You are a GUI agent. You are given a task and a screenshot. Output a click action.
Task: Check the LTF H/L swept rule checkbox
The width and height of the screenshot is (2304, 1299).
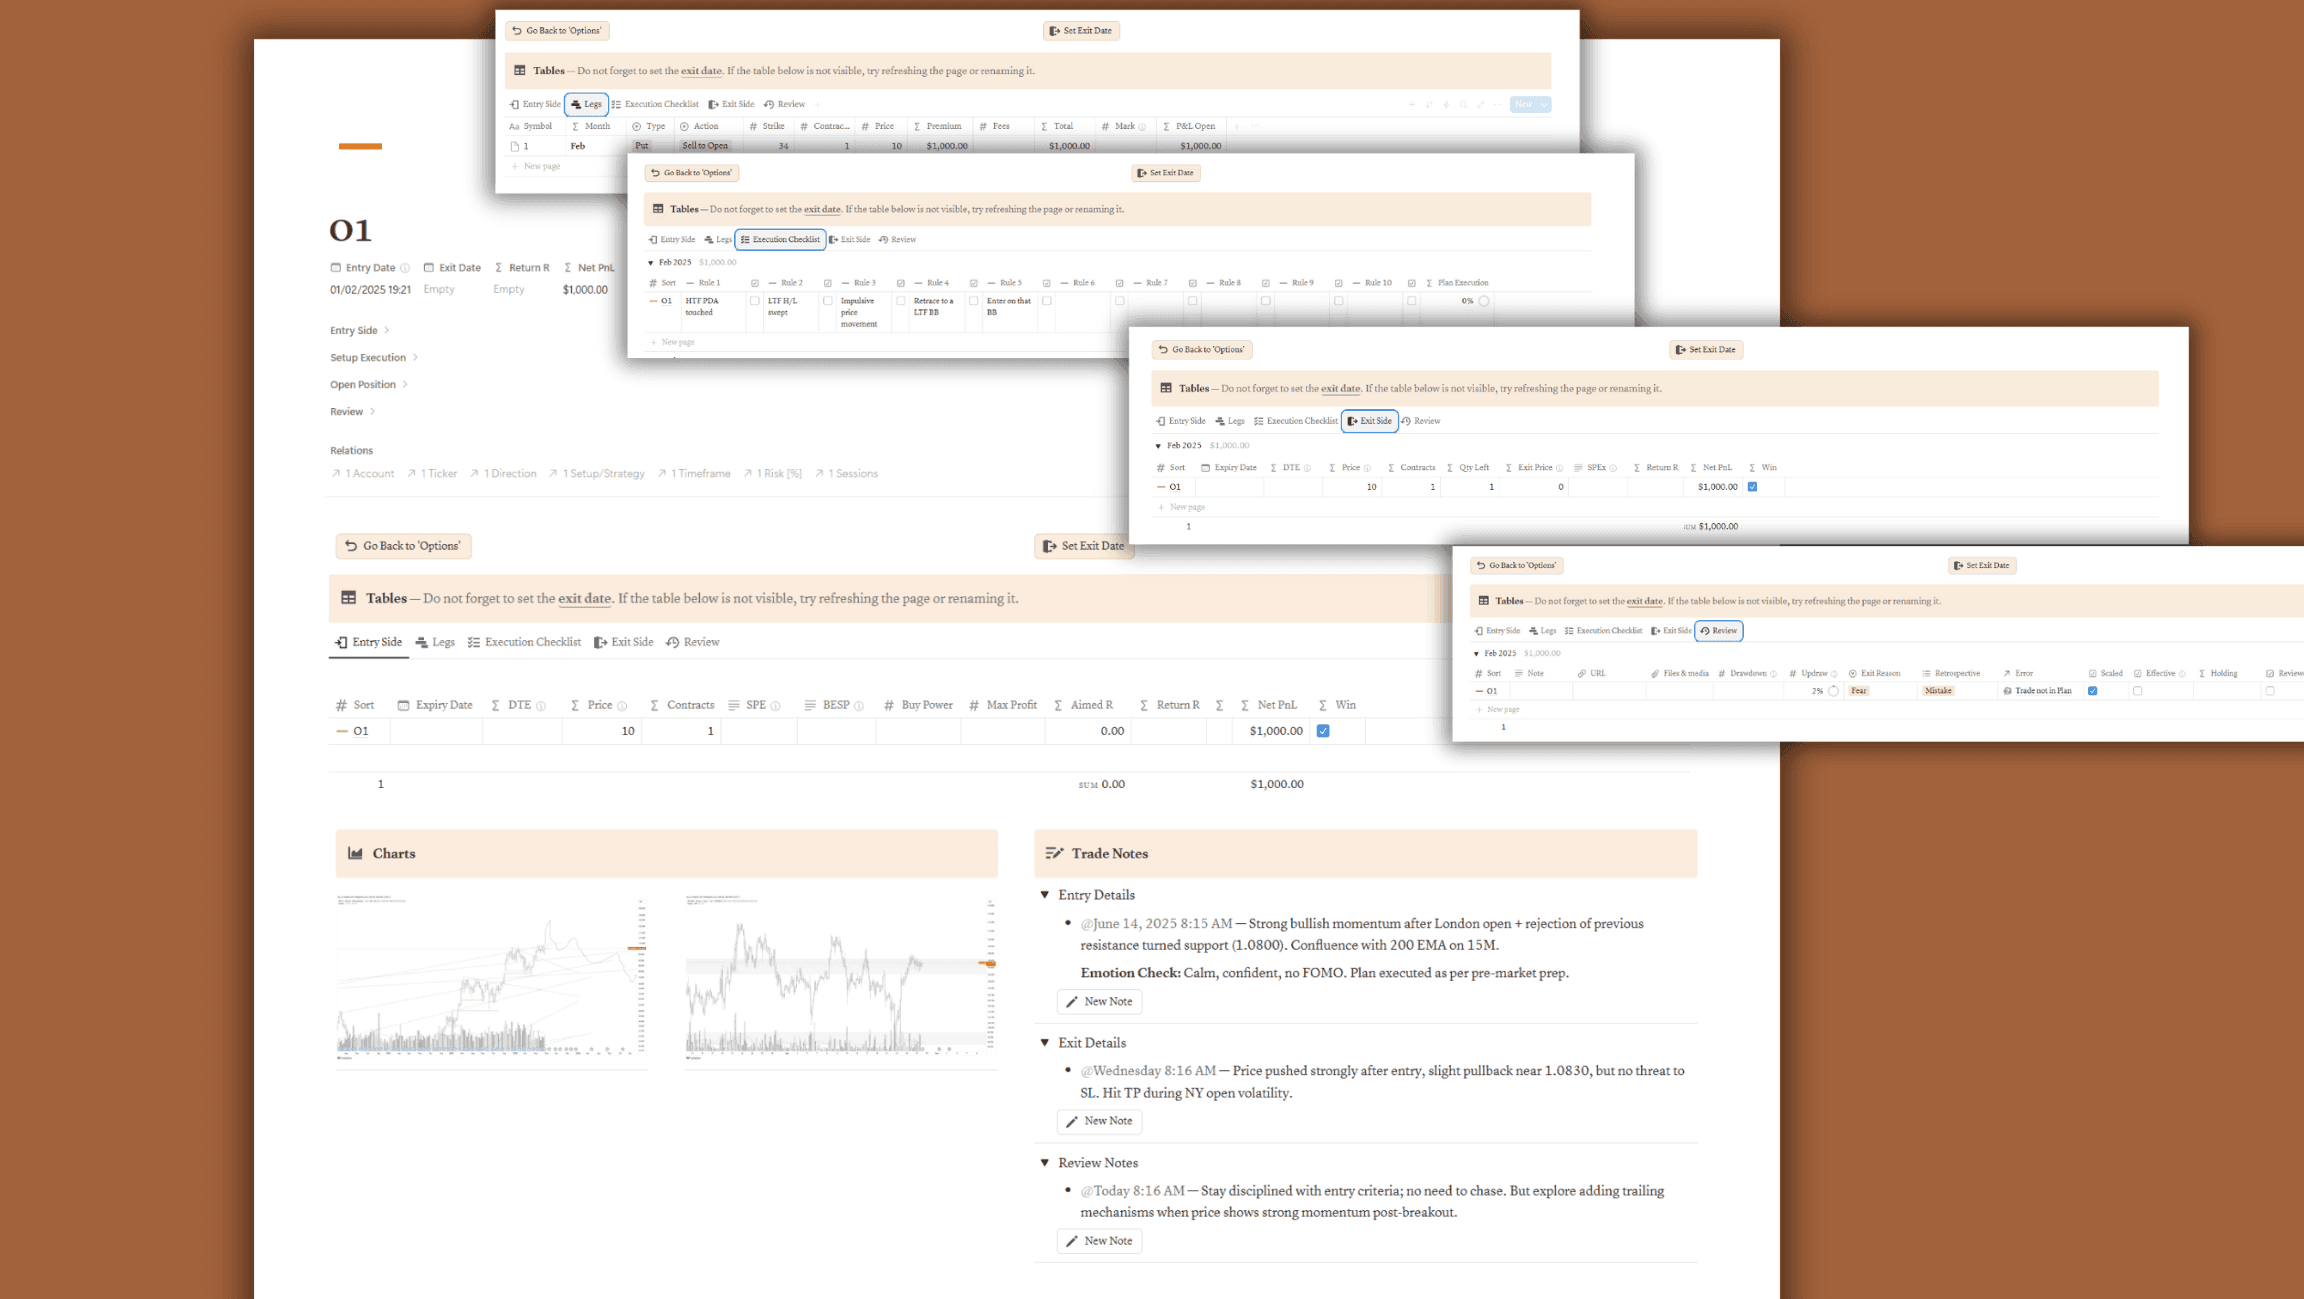tap(828, 301)
